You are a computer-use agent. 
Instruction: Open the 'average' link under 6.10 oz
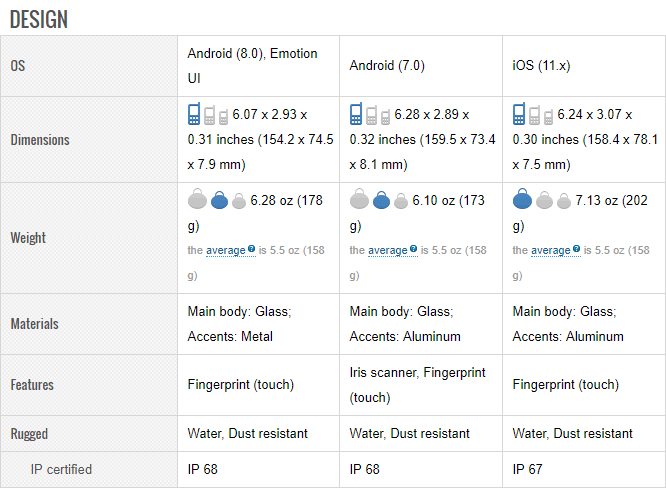pos(387,250)
